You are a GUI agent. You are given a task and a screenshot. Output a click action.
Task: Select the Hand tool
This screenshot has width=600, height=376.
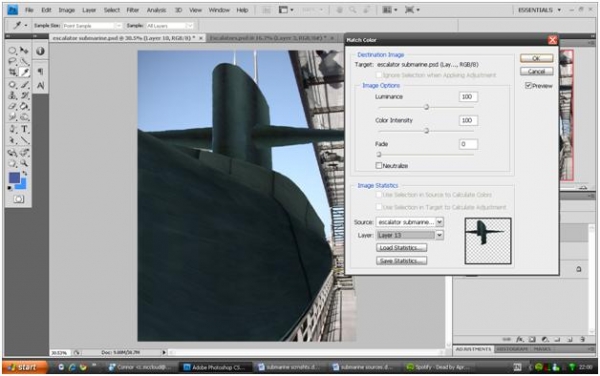pyautogui.click(x=12, y=164)
